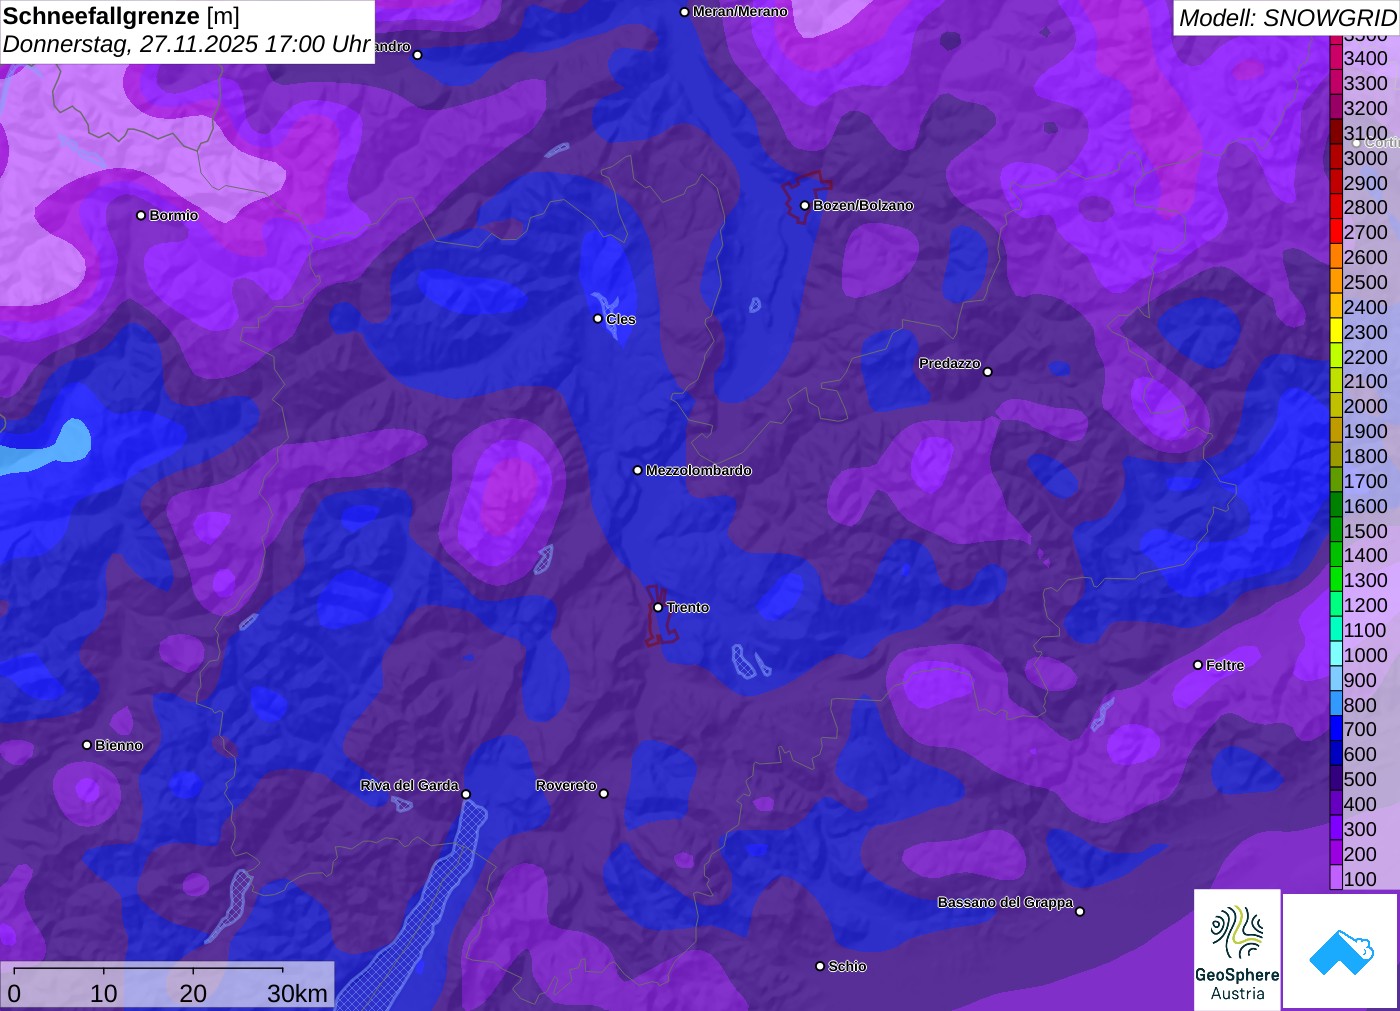Select the Bozen/Bolzano city marker dot
The height and width of the screenshot is (1011, 1400).
(805, 206)
